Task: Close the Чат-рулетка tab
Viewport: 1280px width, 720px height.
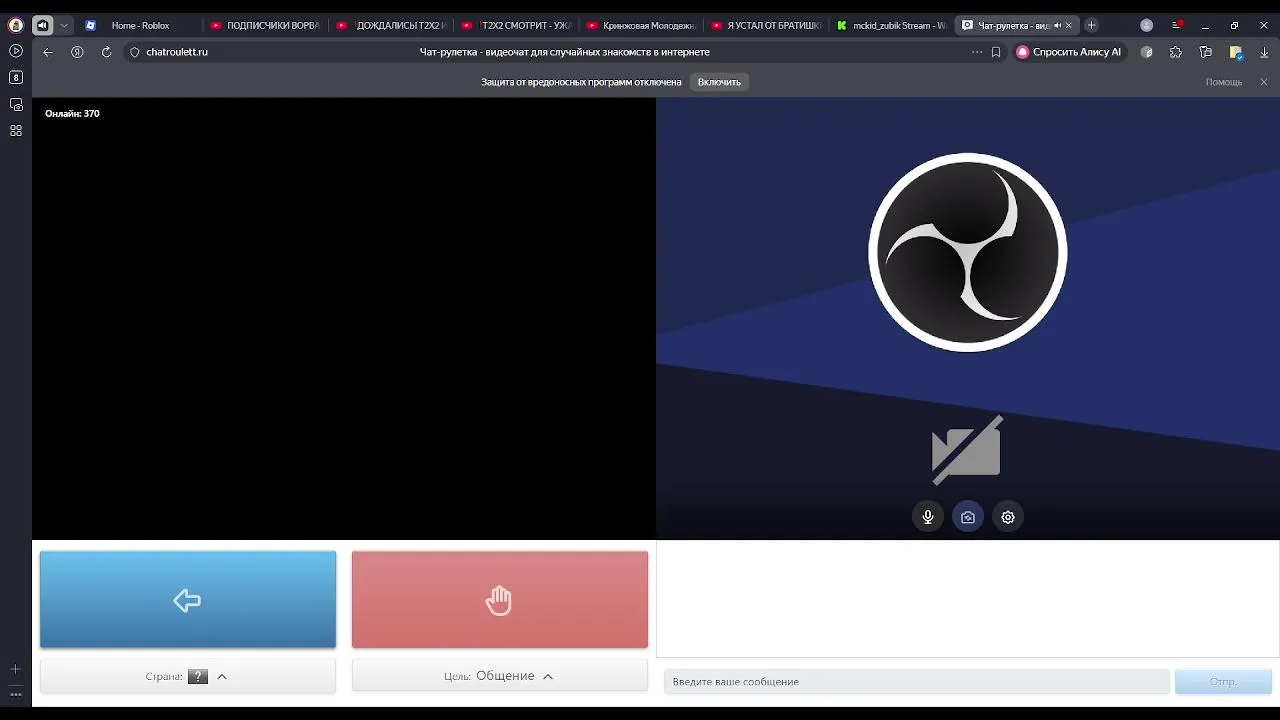Action: 1069,25
